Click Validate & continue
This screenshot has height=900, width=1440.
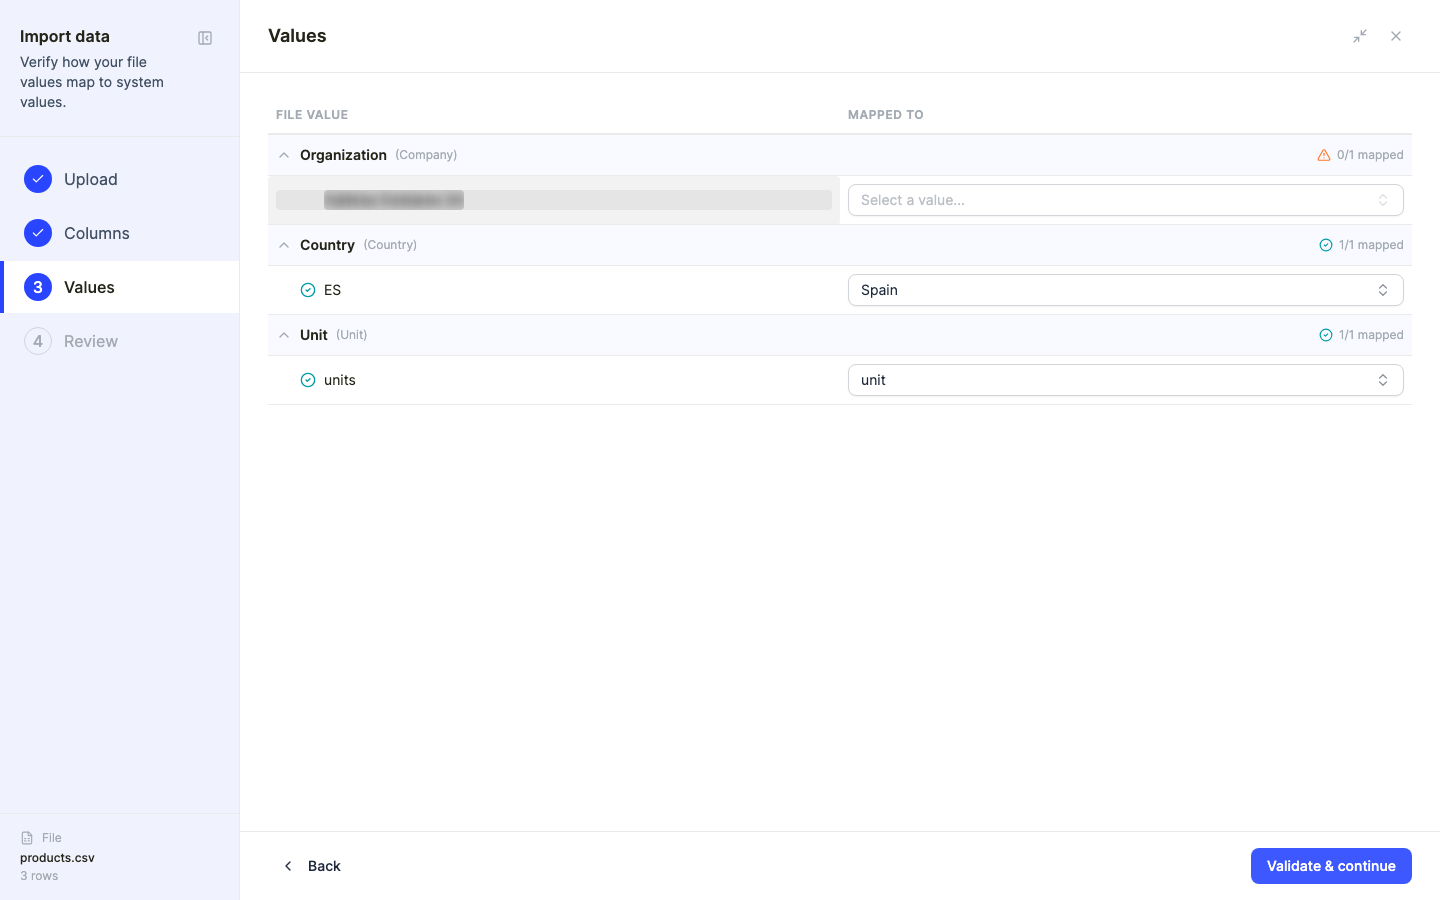(x=1331, y=866)
